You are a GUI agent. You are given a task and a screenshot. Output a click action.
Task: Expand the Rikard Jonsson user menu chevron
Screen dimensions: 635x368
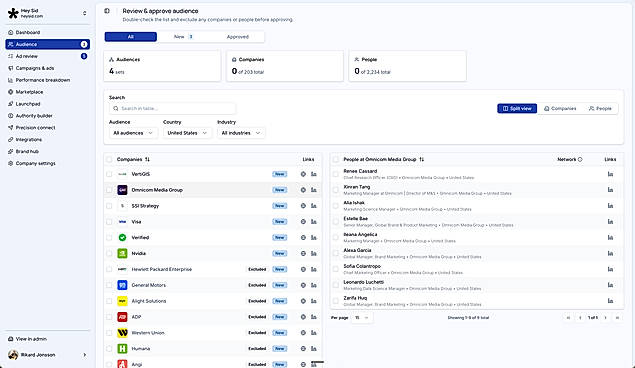point(85,355)
